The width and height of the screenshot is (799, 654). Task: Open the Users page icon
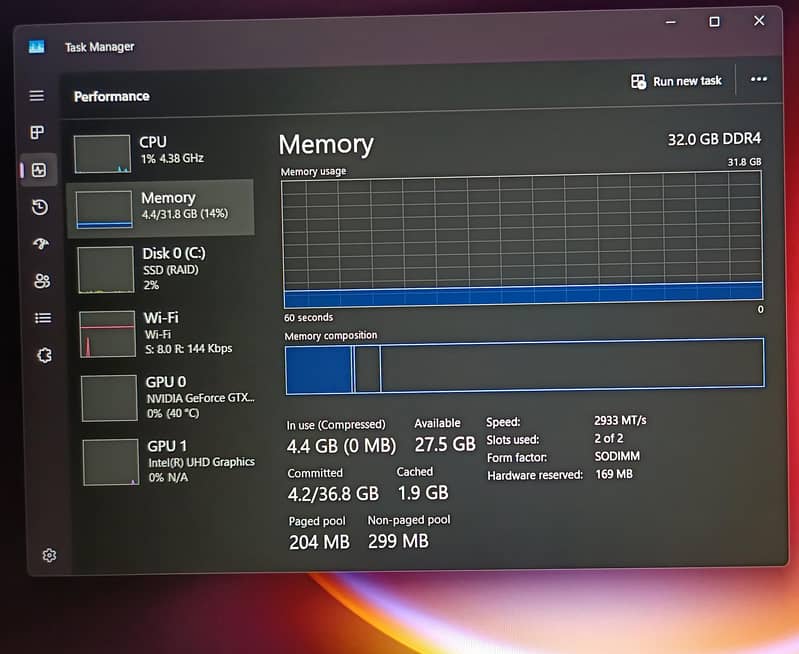(x=42, y=281)
